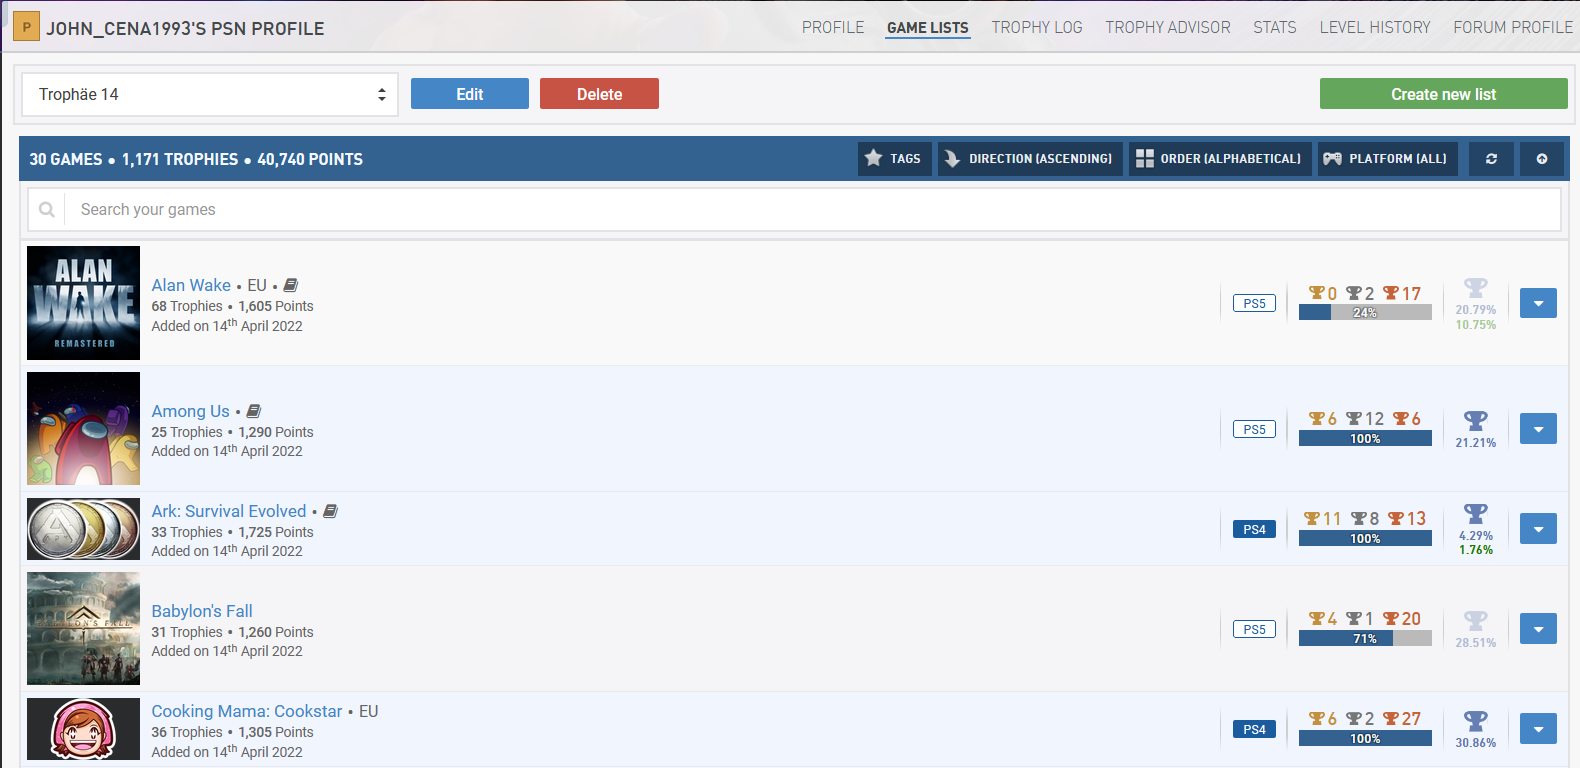
Task: Toggle the Order (Alphabetical) setting
Action: coord(1220,159)
